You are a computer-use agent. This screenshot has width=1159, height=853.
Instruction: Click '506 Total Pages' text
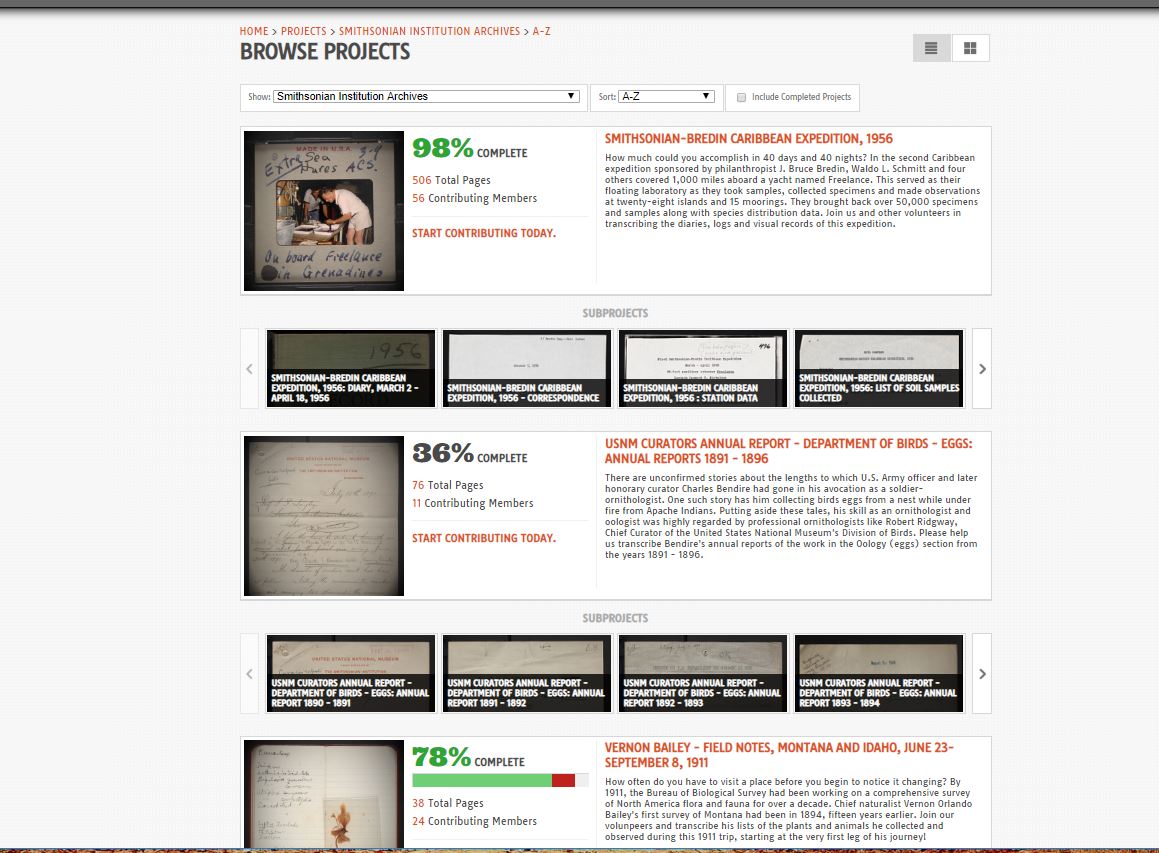(x=451, y=180)
